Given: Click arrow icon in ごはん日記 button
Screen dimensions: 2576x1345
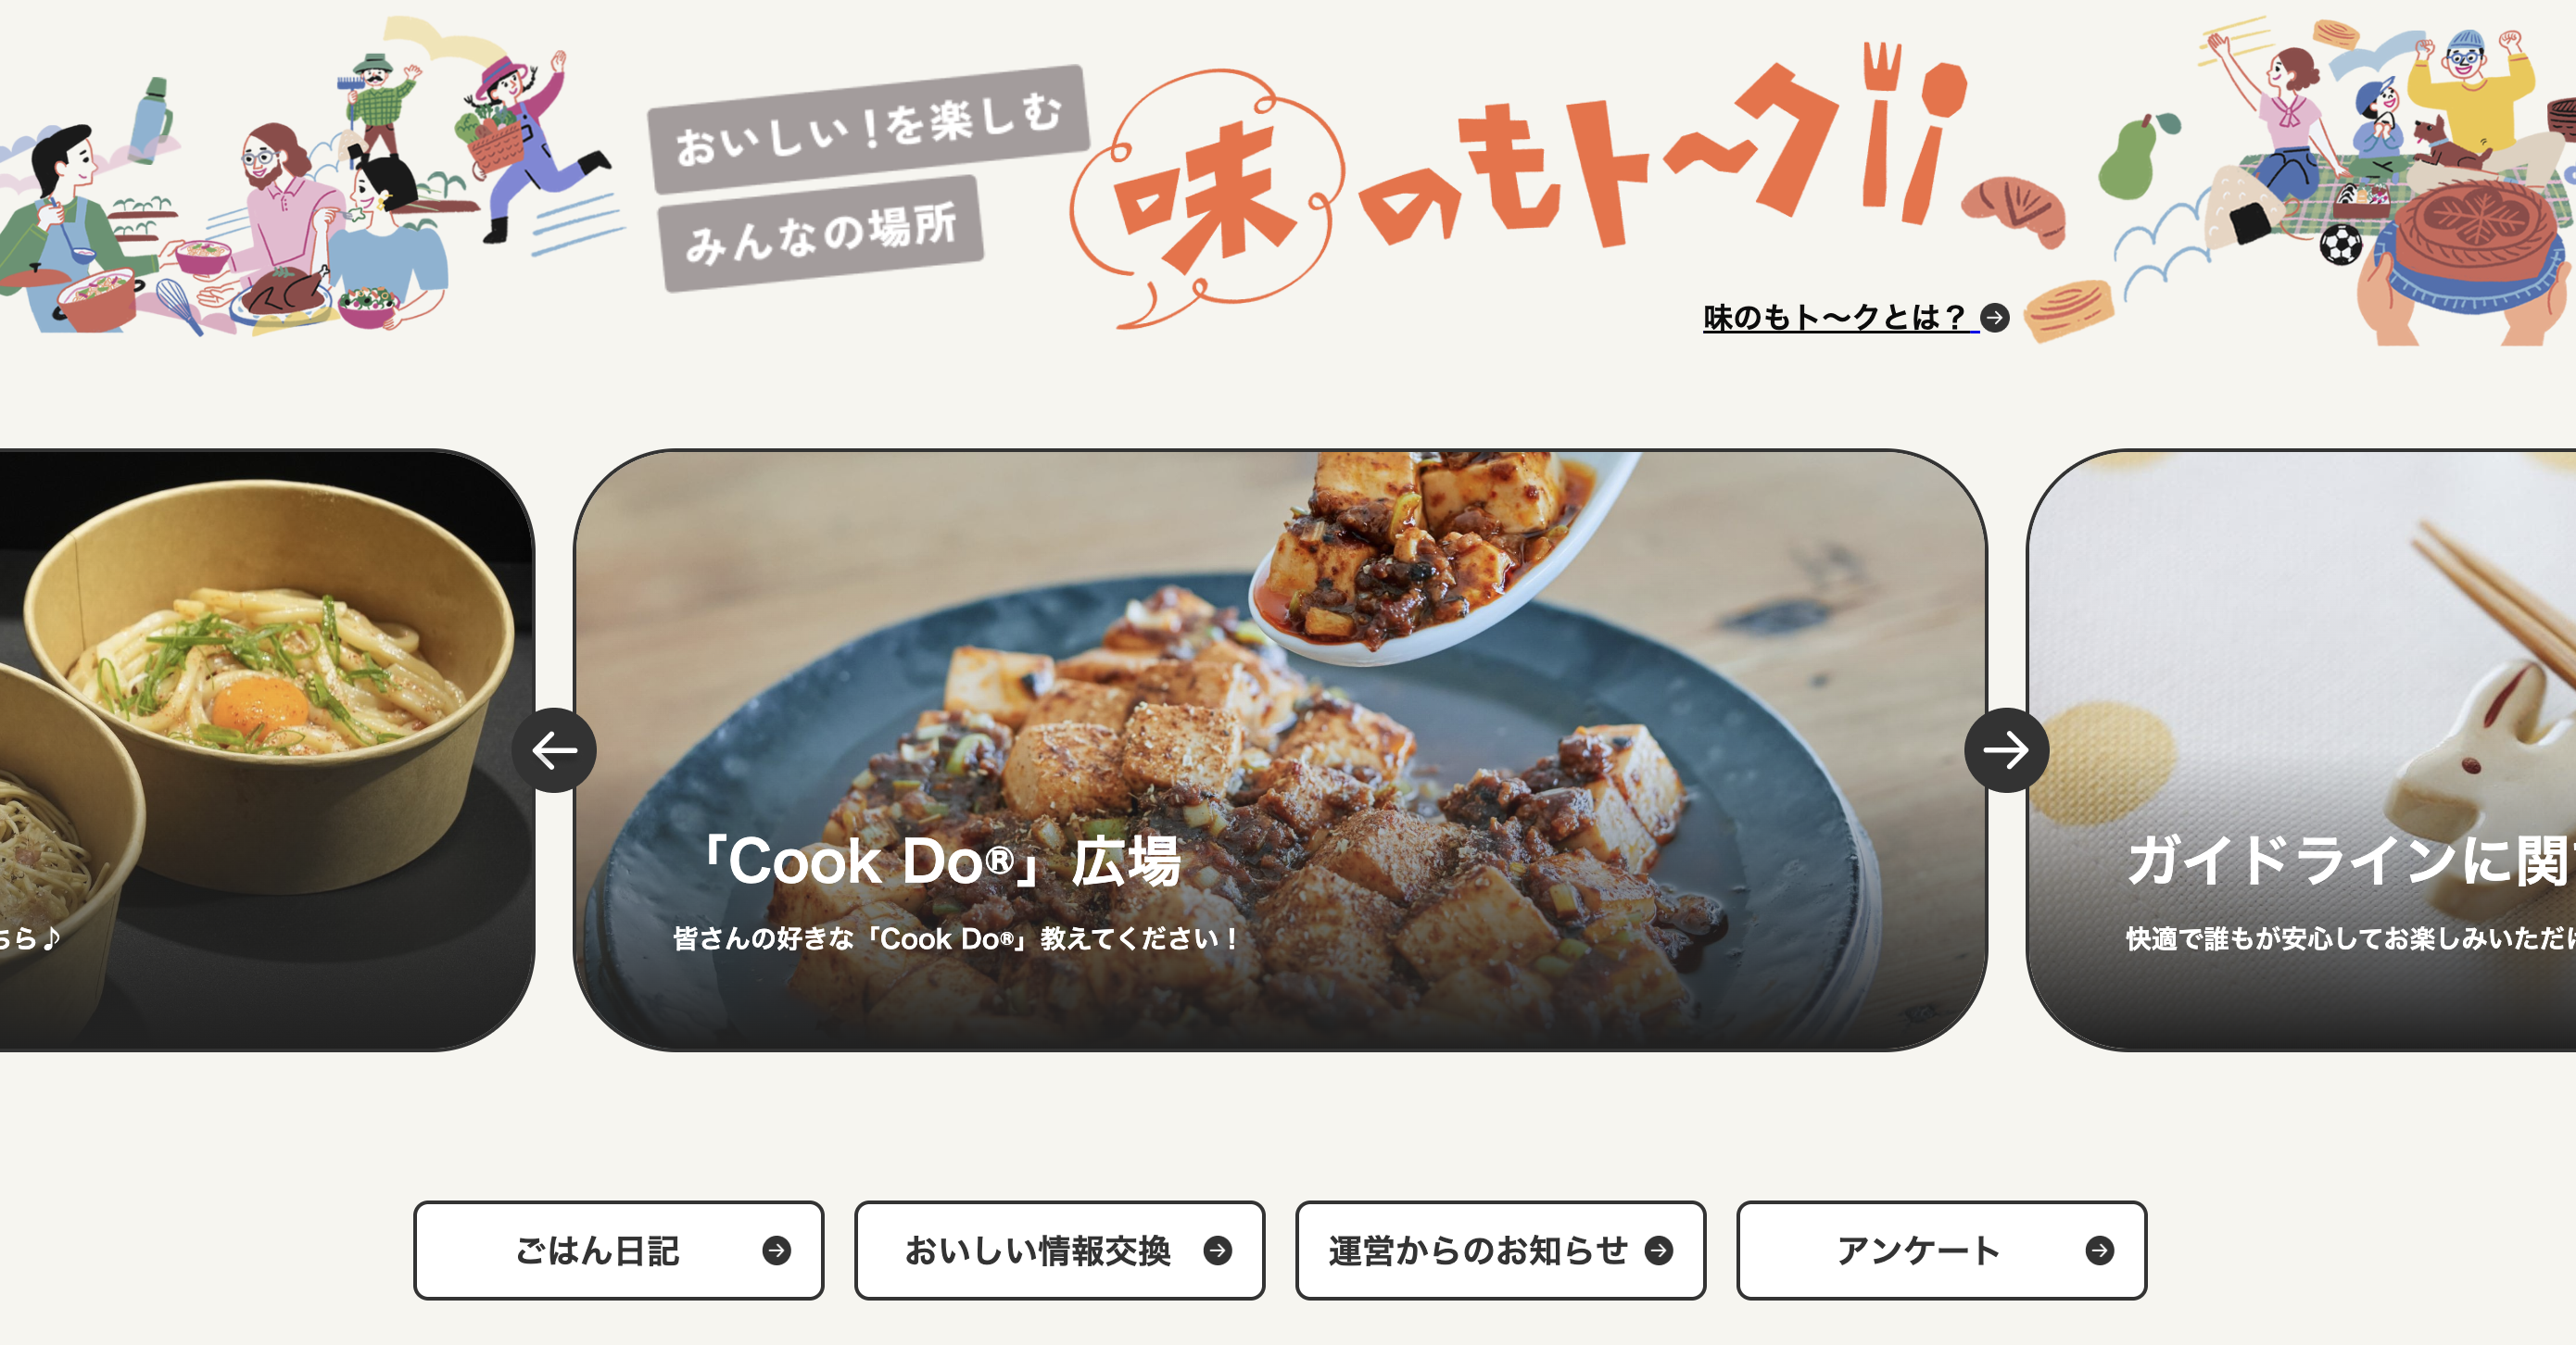Looking at the screenshot, I should (776, 1250).
